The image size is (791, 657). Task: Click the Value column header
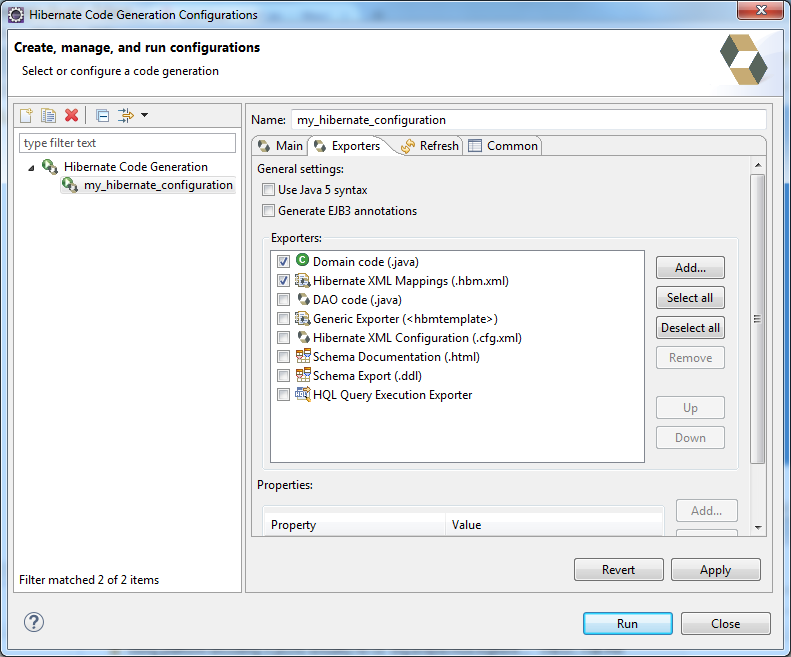[x=554, y=525]
